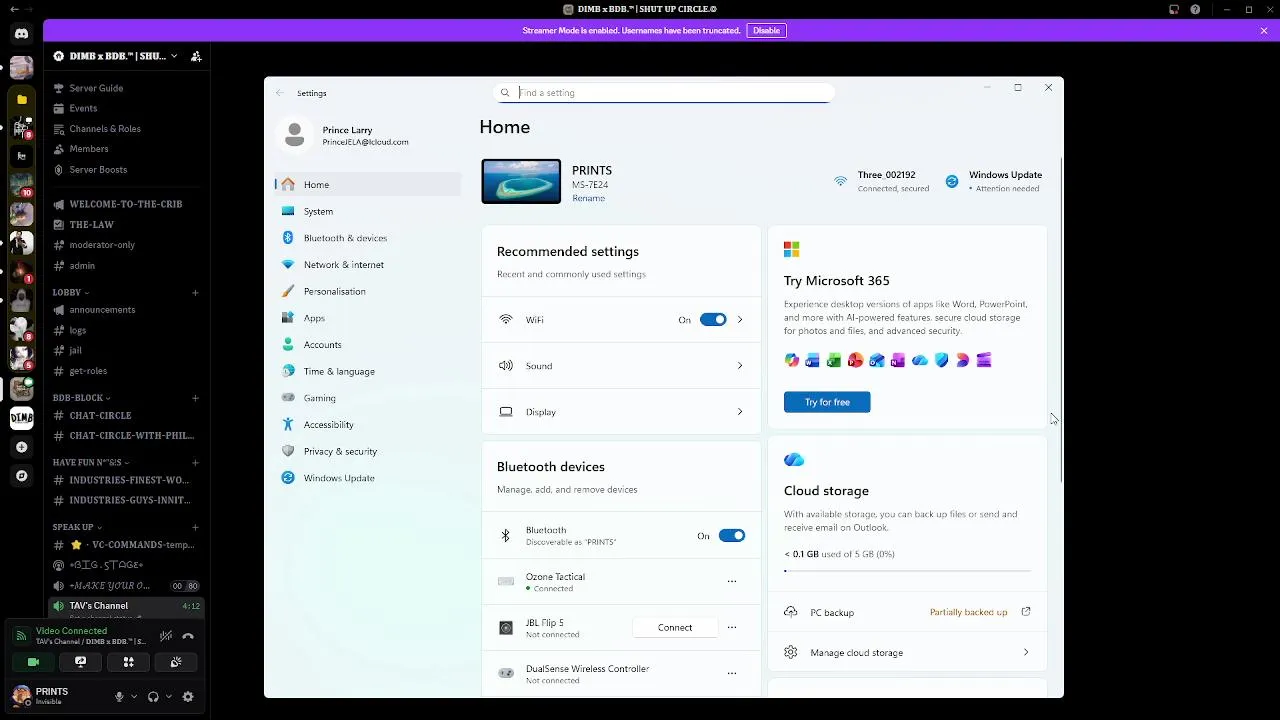Toggle noise suppression in voice panel
The image size is (1280, 720).
[x=166, y=636]
